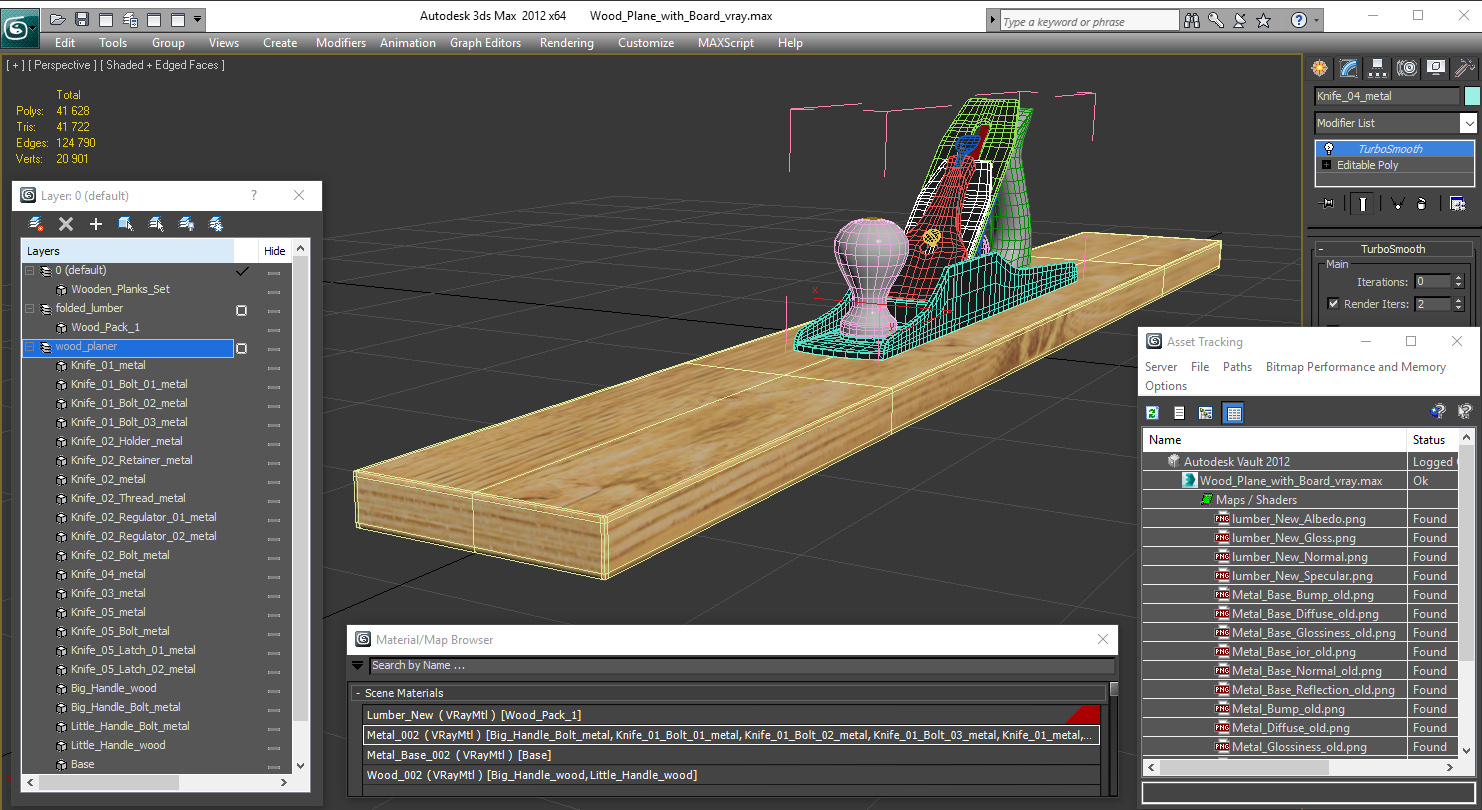Collapse the 0 (default) layer
1482x810 pixels.
[30, 270]
